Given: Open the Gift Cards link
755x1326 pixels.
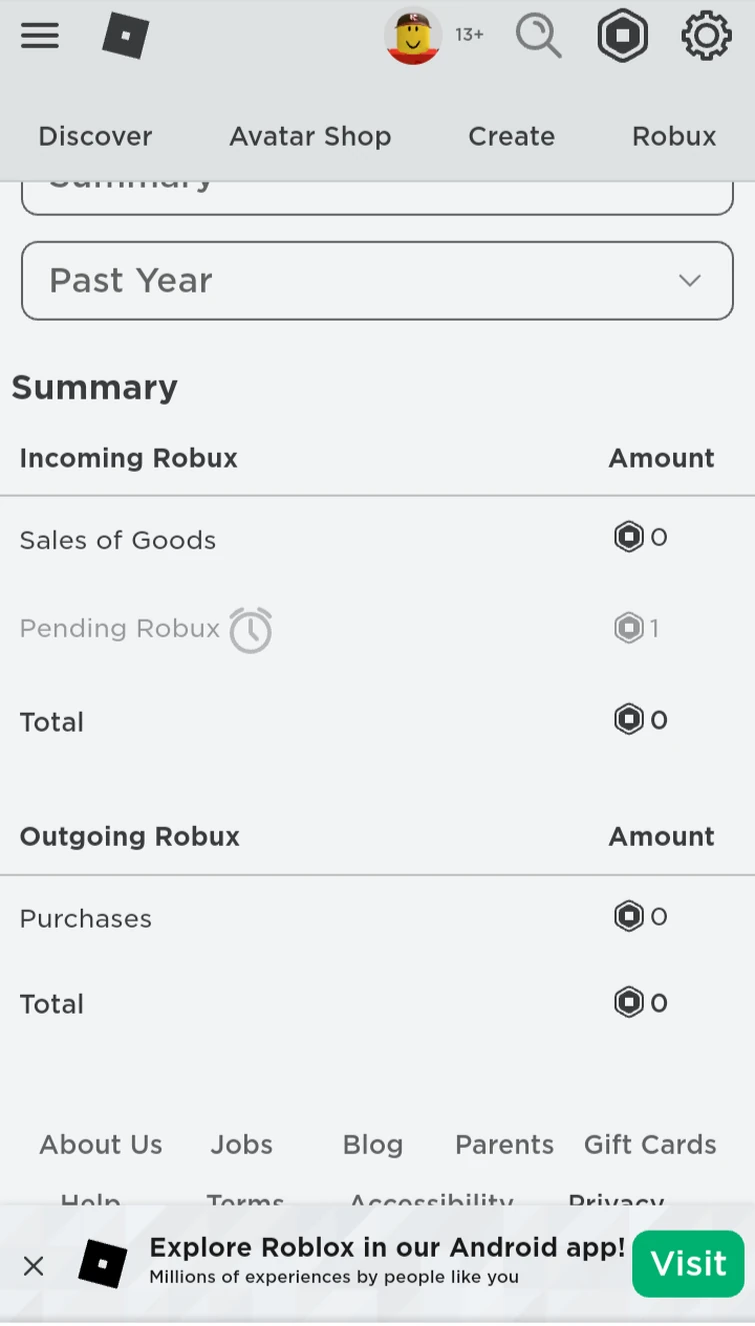Looking at the screenshot, I should (650, 1144).
